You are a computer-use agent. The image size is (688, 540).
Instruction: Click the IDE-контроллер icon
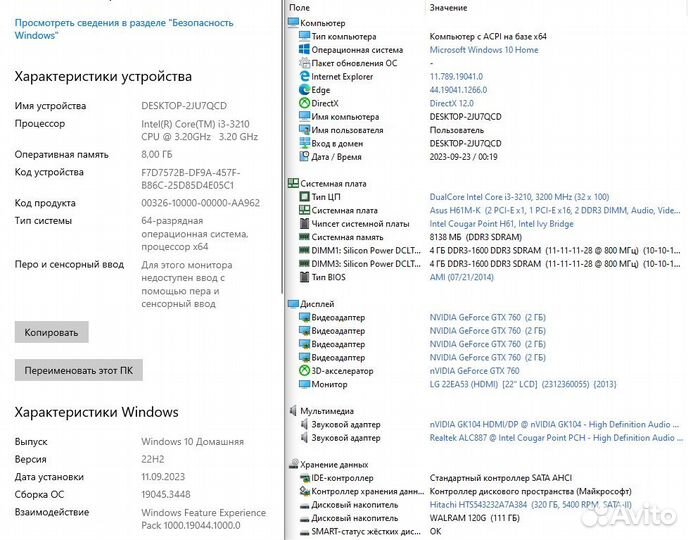pos(304,478)
